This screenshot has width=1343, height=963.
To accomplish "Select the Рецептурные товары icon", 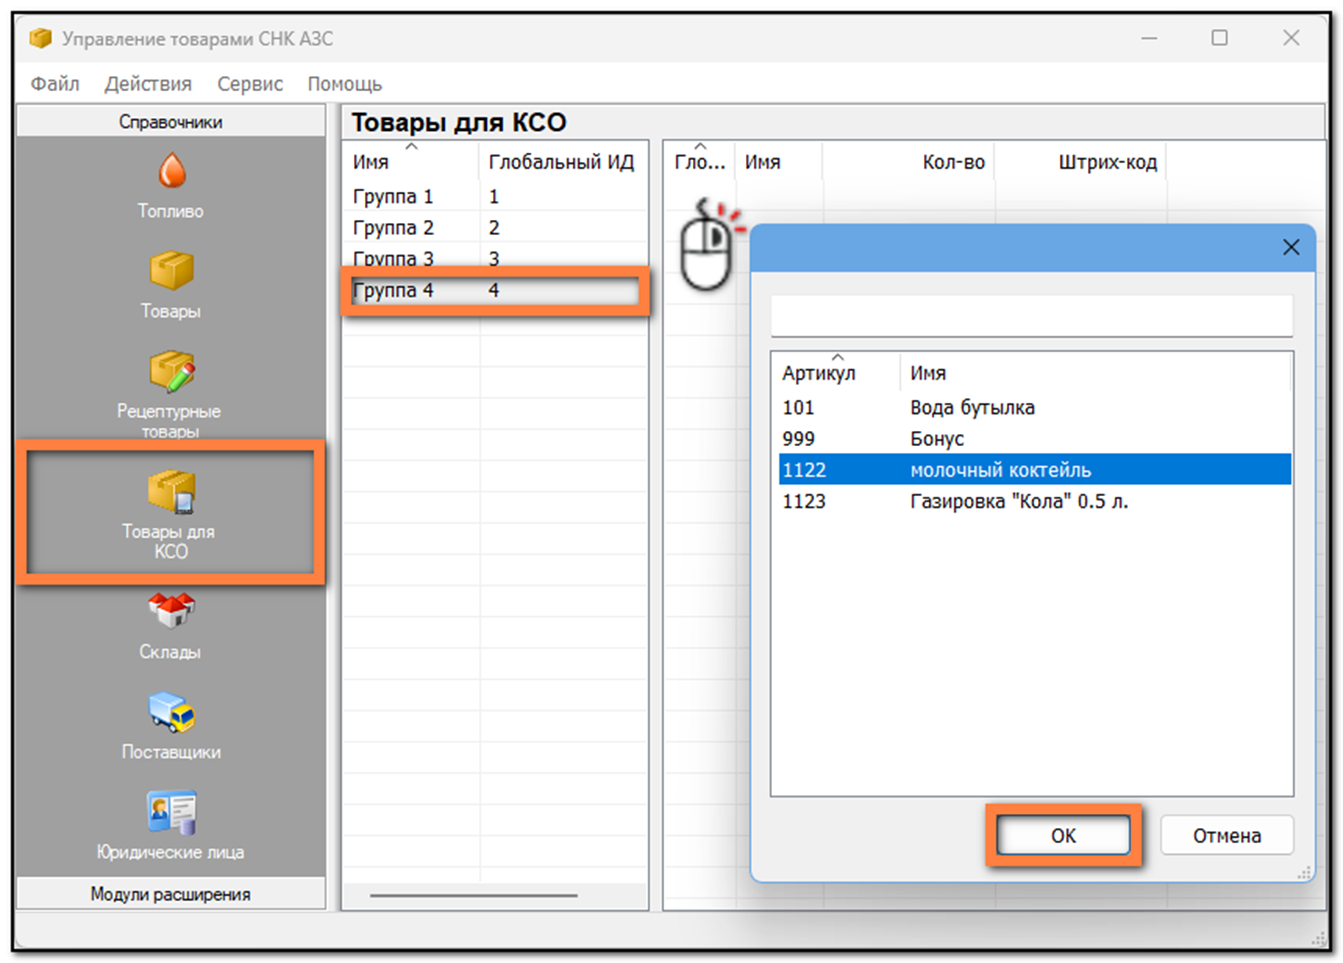I will pos(171,371).
